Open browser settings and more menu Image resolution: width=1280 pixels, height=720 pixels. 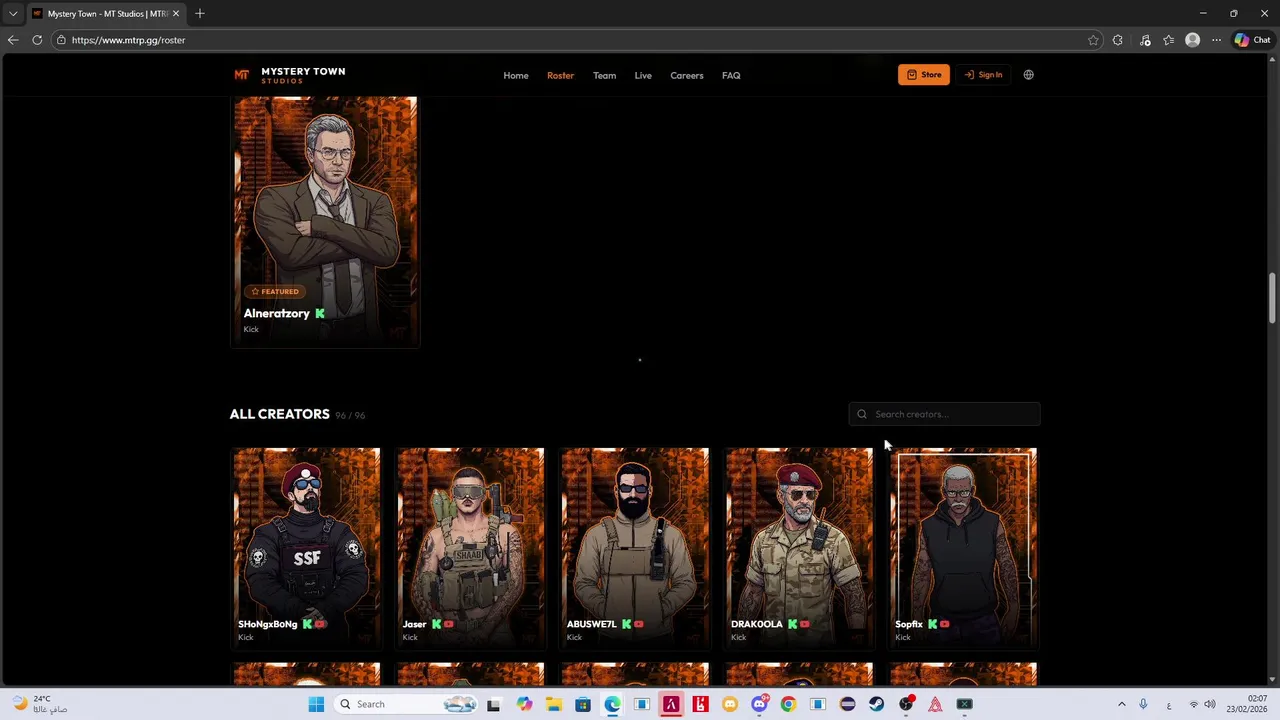[x=1216, y=40]
